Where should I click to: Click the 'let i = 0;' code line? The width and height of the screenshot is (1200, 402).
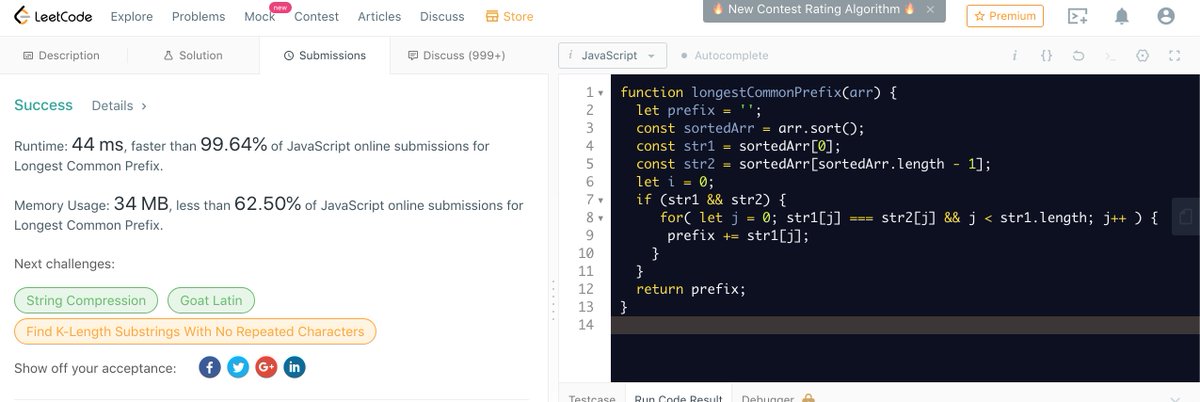(675, 181)
